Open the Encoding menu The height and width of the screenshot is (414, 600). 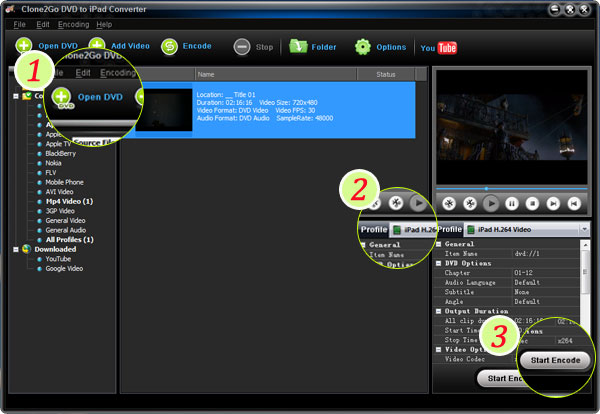point(73,24)
